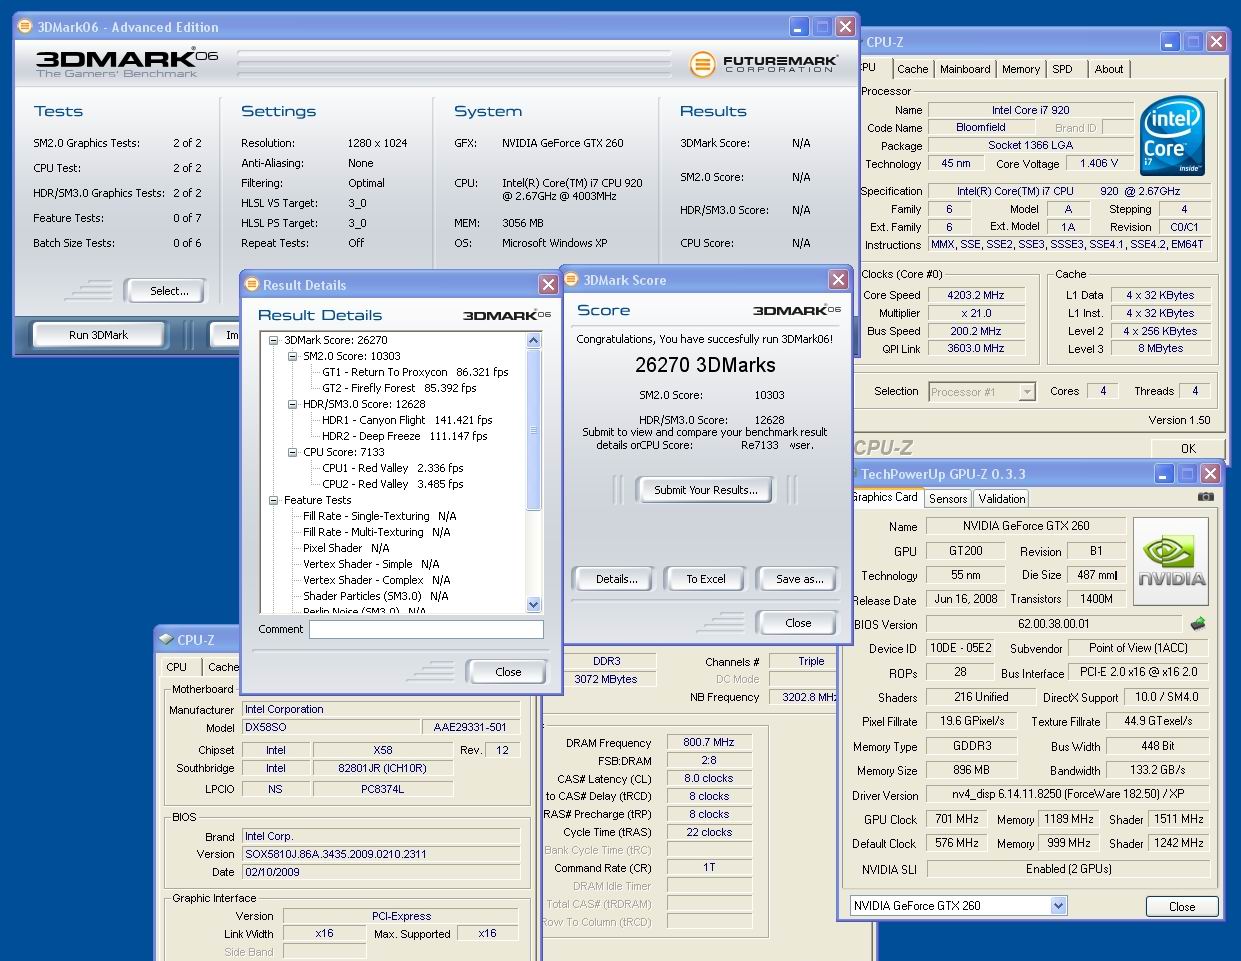Click the 3DMark Score dialog title icon
Viewport: 1241px width, 961px height.
pyautogui.click(x=573, y=280)
